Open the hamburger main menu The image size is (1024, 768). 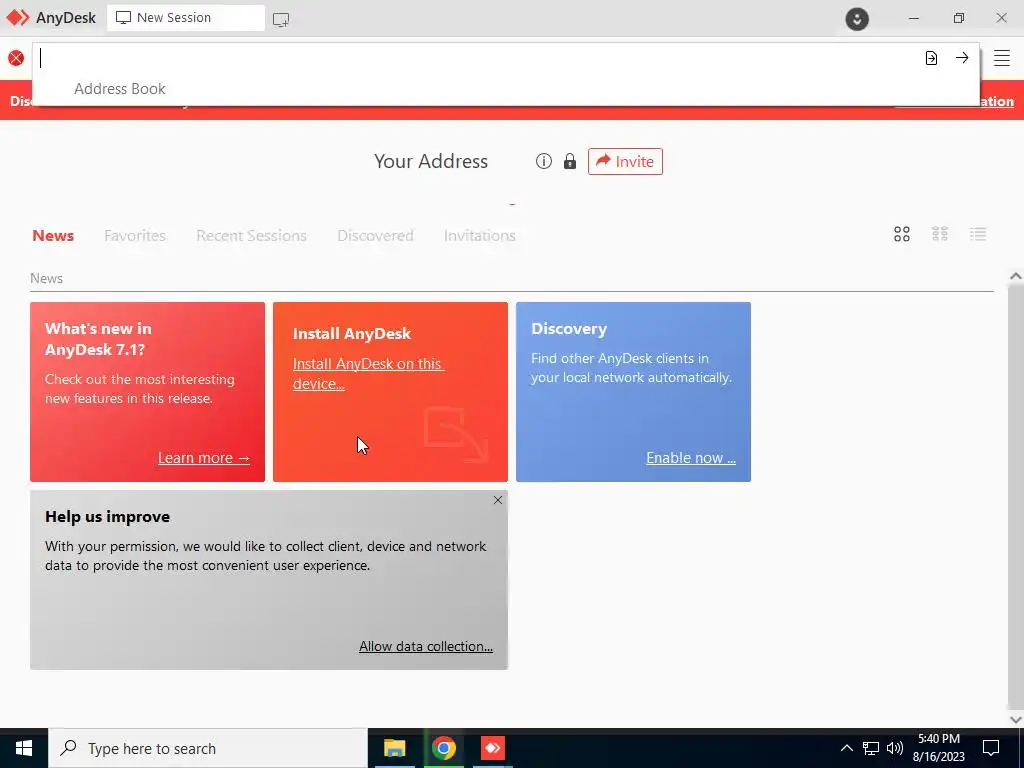click(x=1002, y=58)
